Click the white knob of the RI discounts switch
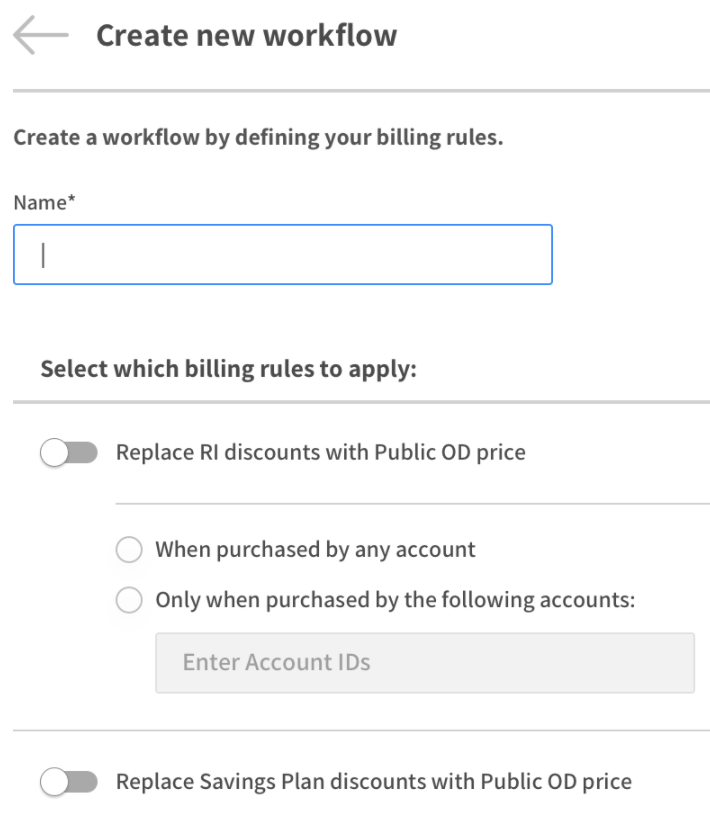The image size is (710, 818). click(x=54, y=453)
